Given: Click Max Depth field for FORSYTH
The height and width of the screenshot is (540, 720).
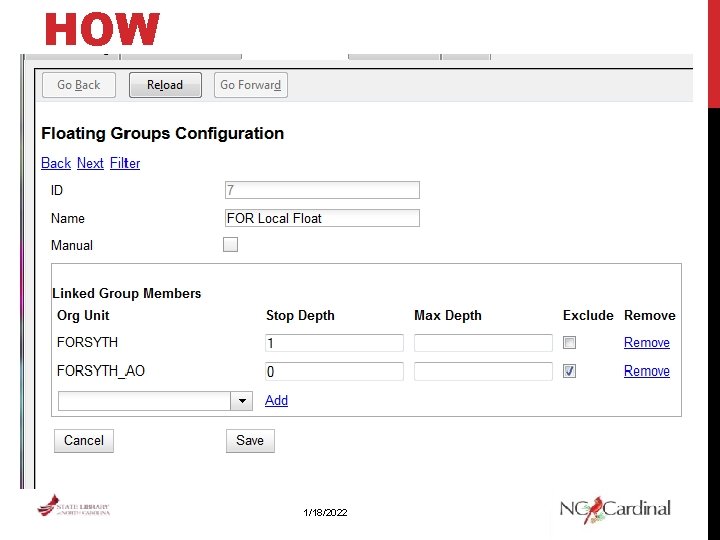Looking at the screenshot, I should pyautogui.click(x=483, y=343).
